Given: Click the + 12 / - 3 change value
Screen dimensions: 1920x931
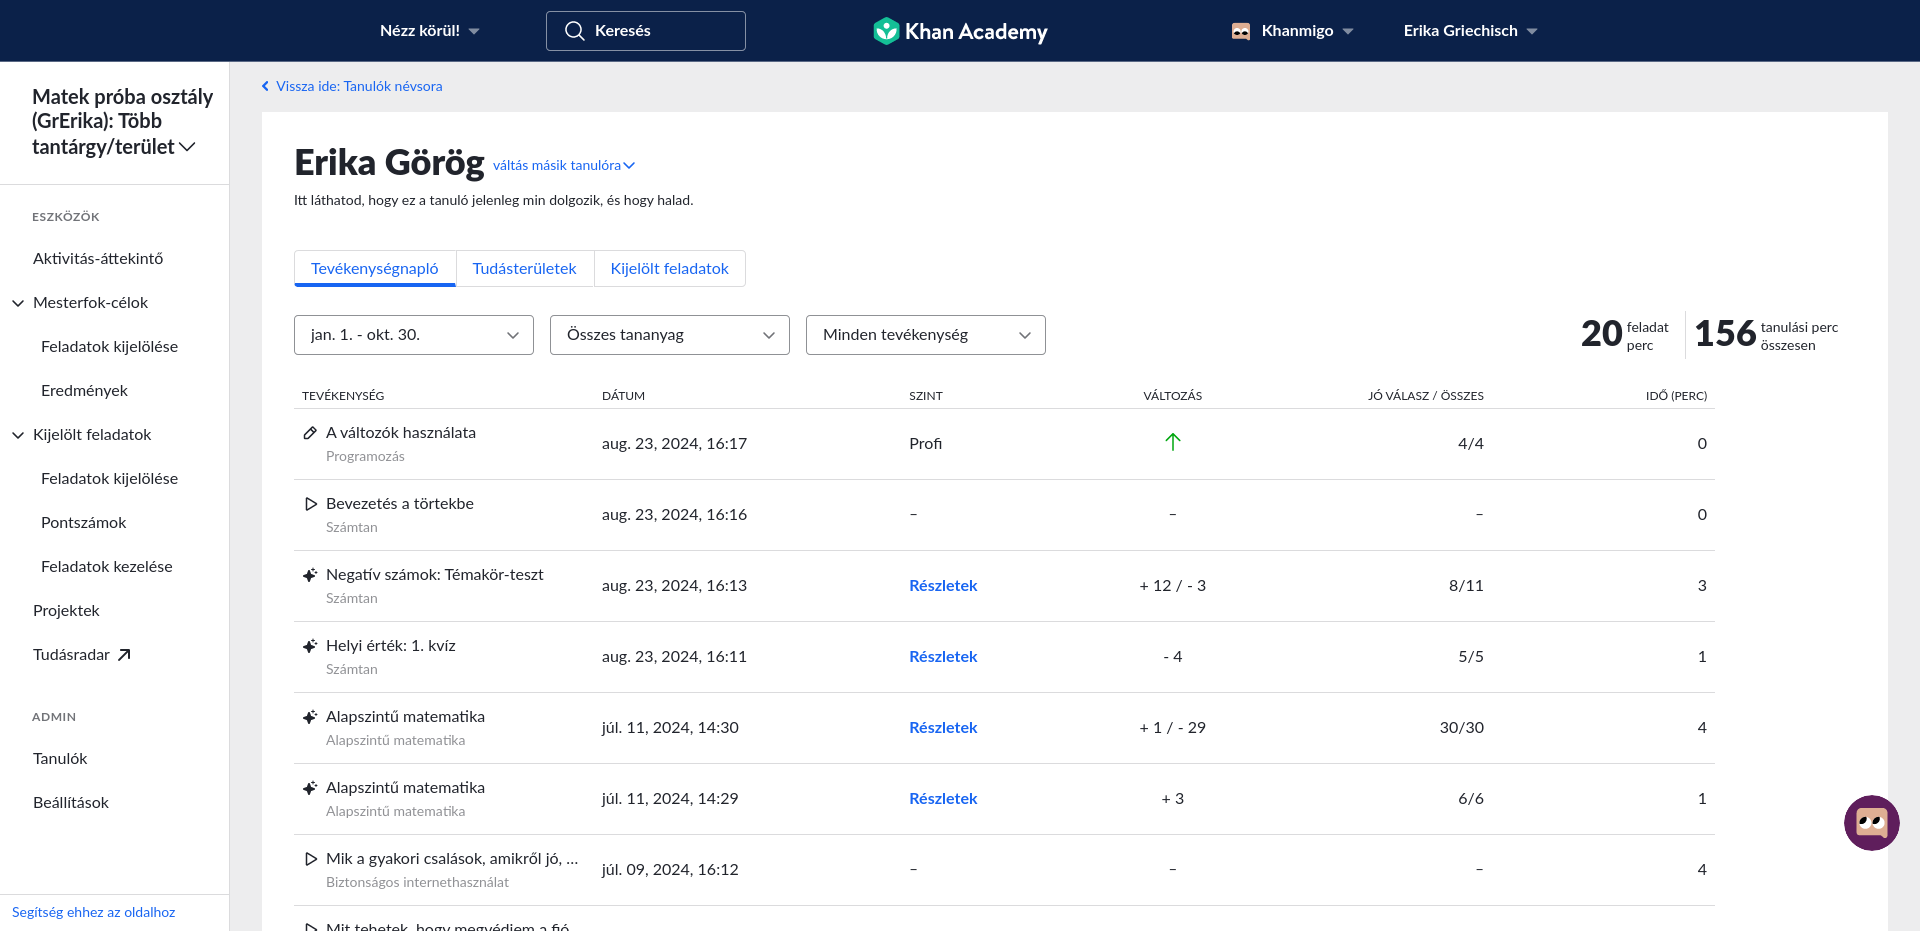Looking at the screenshot, I should click(1173, 585).
